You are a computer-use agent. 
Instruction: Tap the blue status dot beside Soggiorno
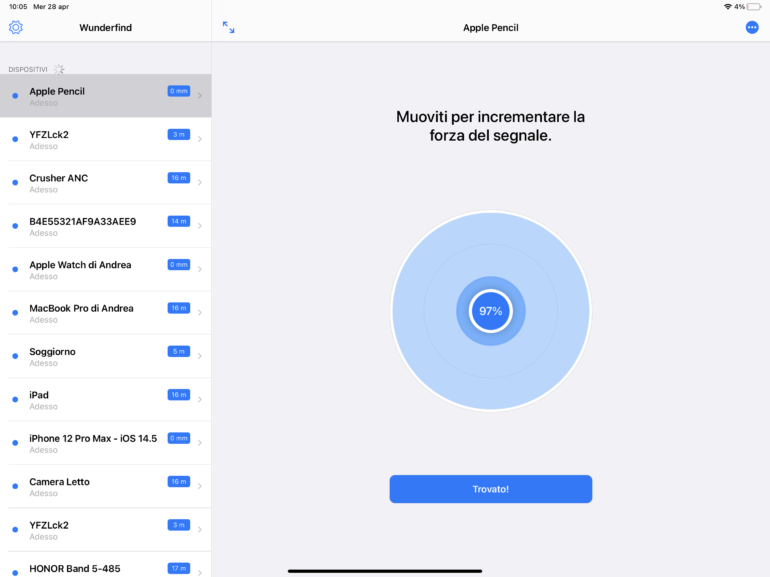[x=15, y=356]
